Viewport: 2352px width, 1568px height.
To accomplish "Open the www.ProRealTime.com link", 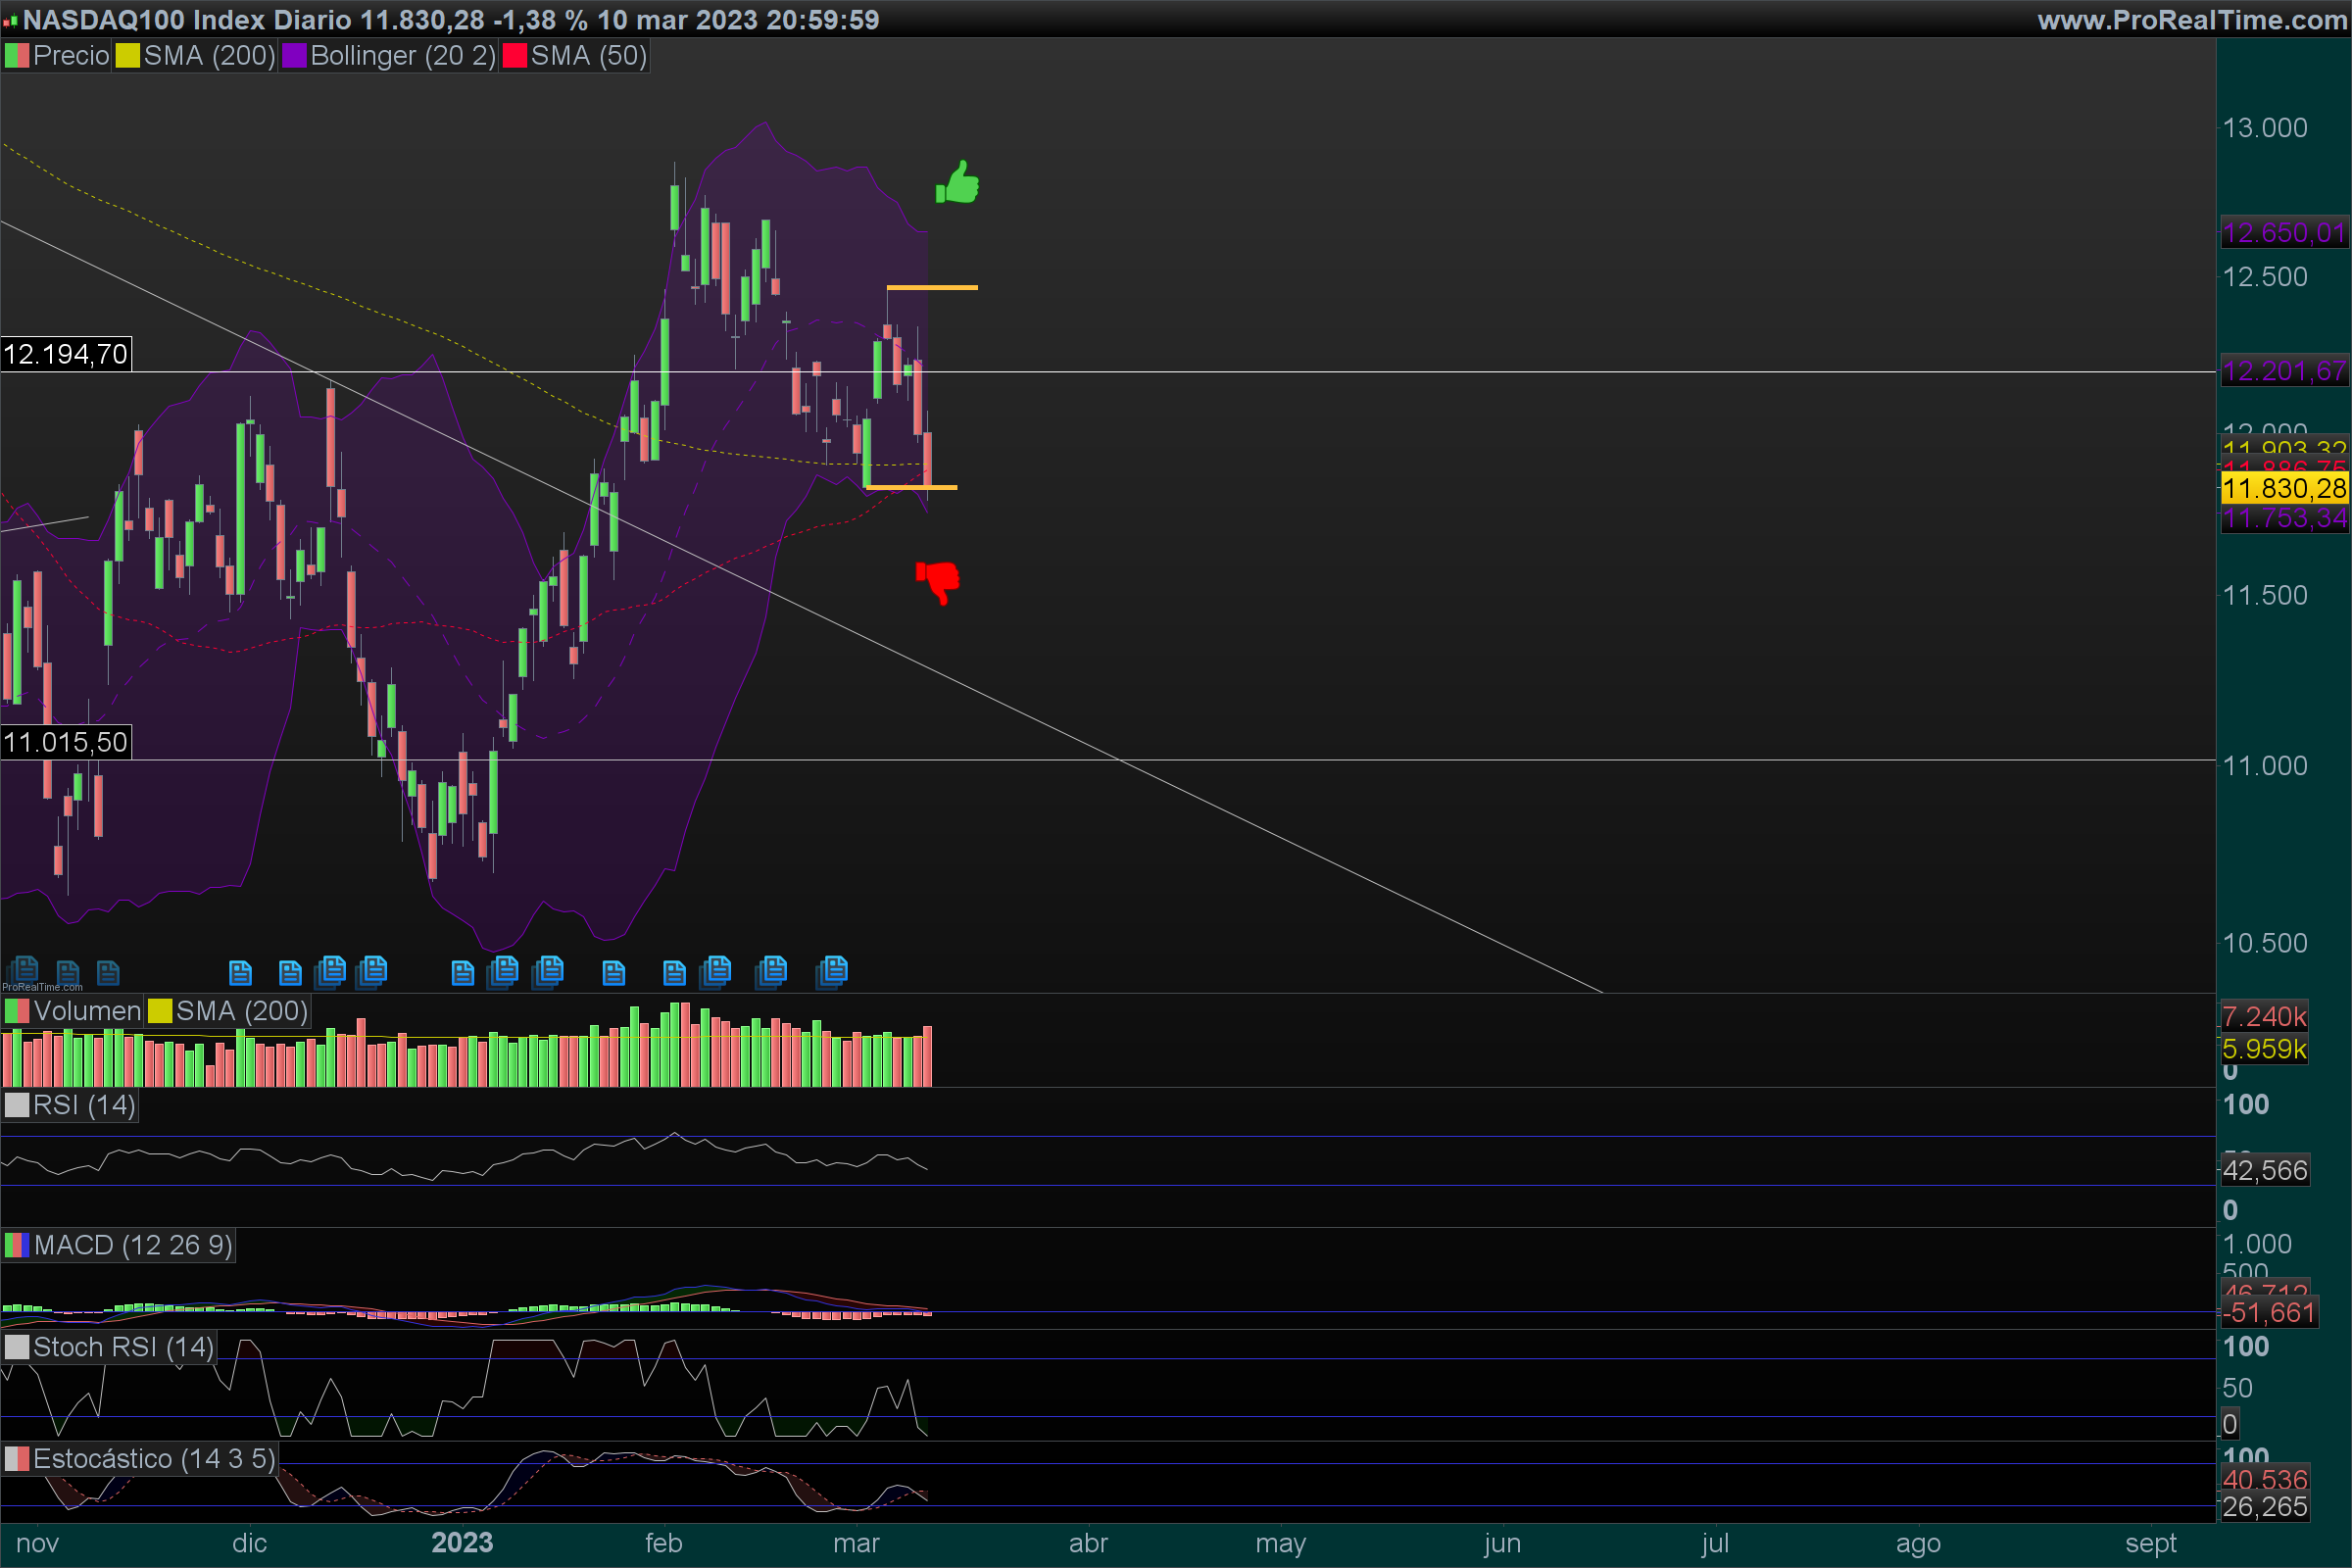I will click(x=2191, y=20).
